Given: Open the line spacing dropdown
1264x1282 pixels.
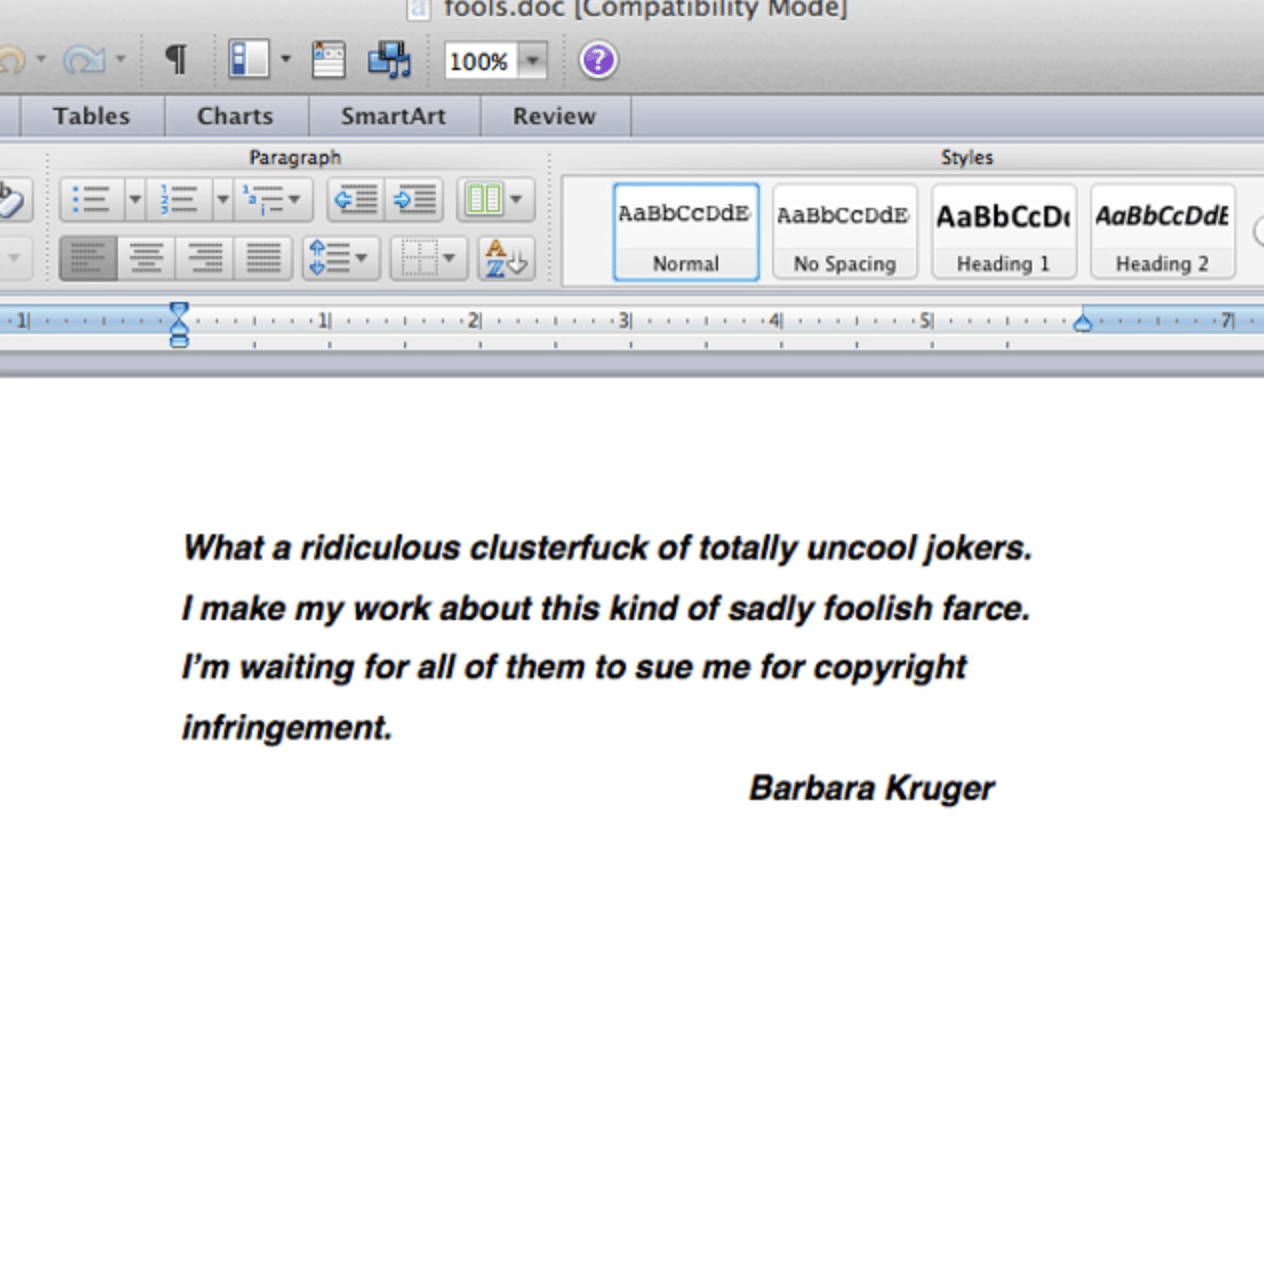Looking at the screenshot, I should click(341, 259).
